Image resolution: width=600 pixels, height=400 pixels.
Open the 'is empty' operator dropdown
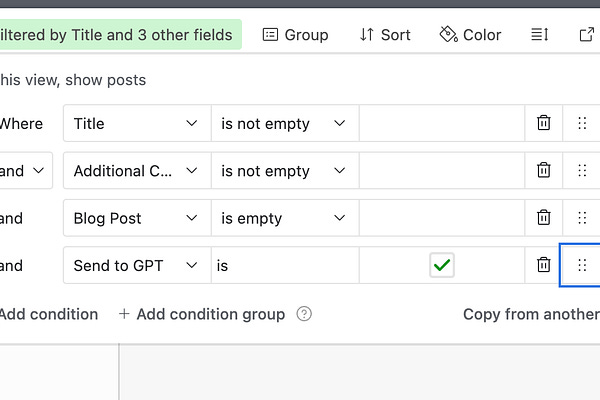(x=285, y=218)
